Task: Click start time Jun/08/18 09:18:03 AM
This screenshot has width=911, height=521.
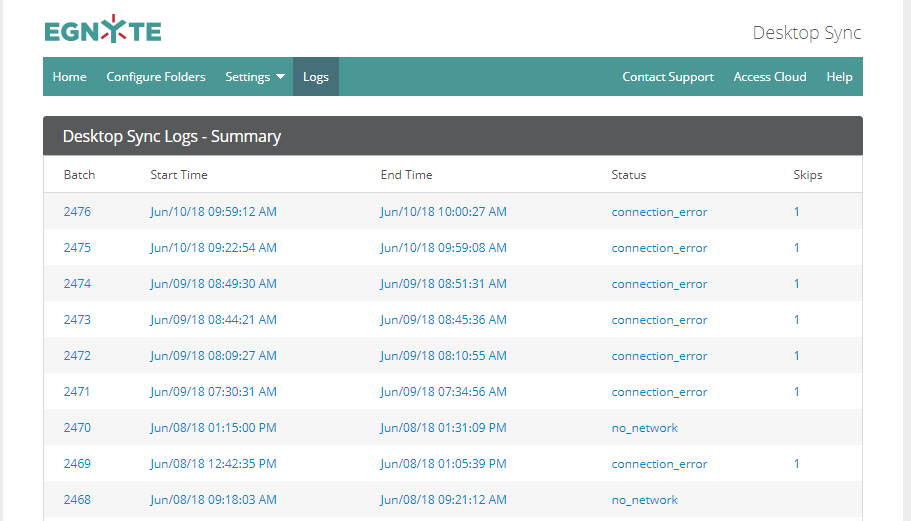Action: tap(213, 500)
